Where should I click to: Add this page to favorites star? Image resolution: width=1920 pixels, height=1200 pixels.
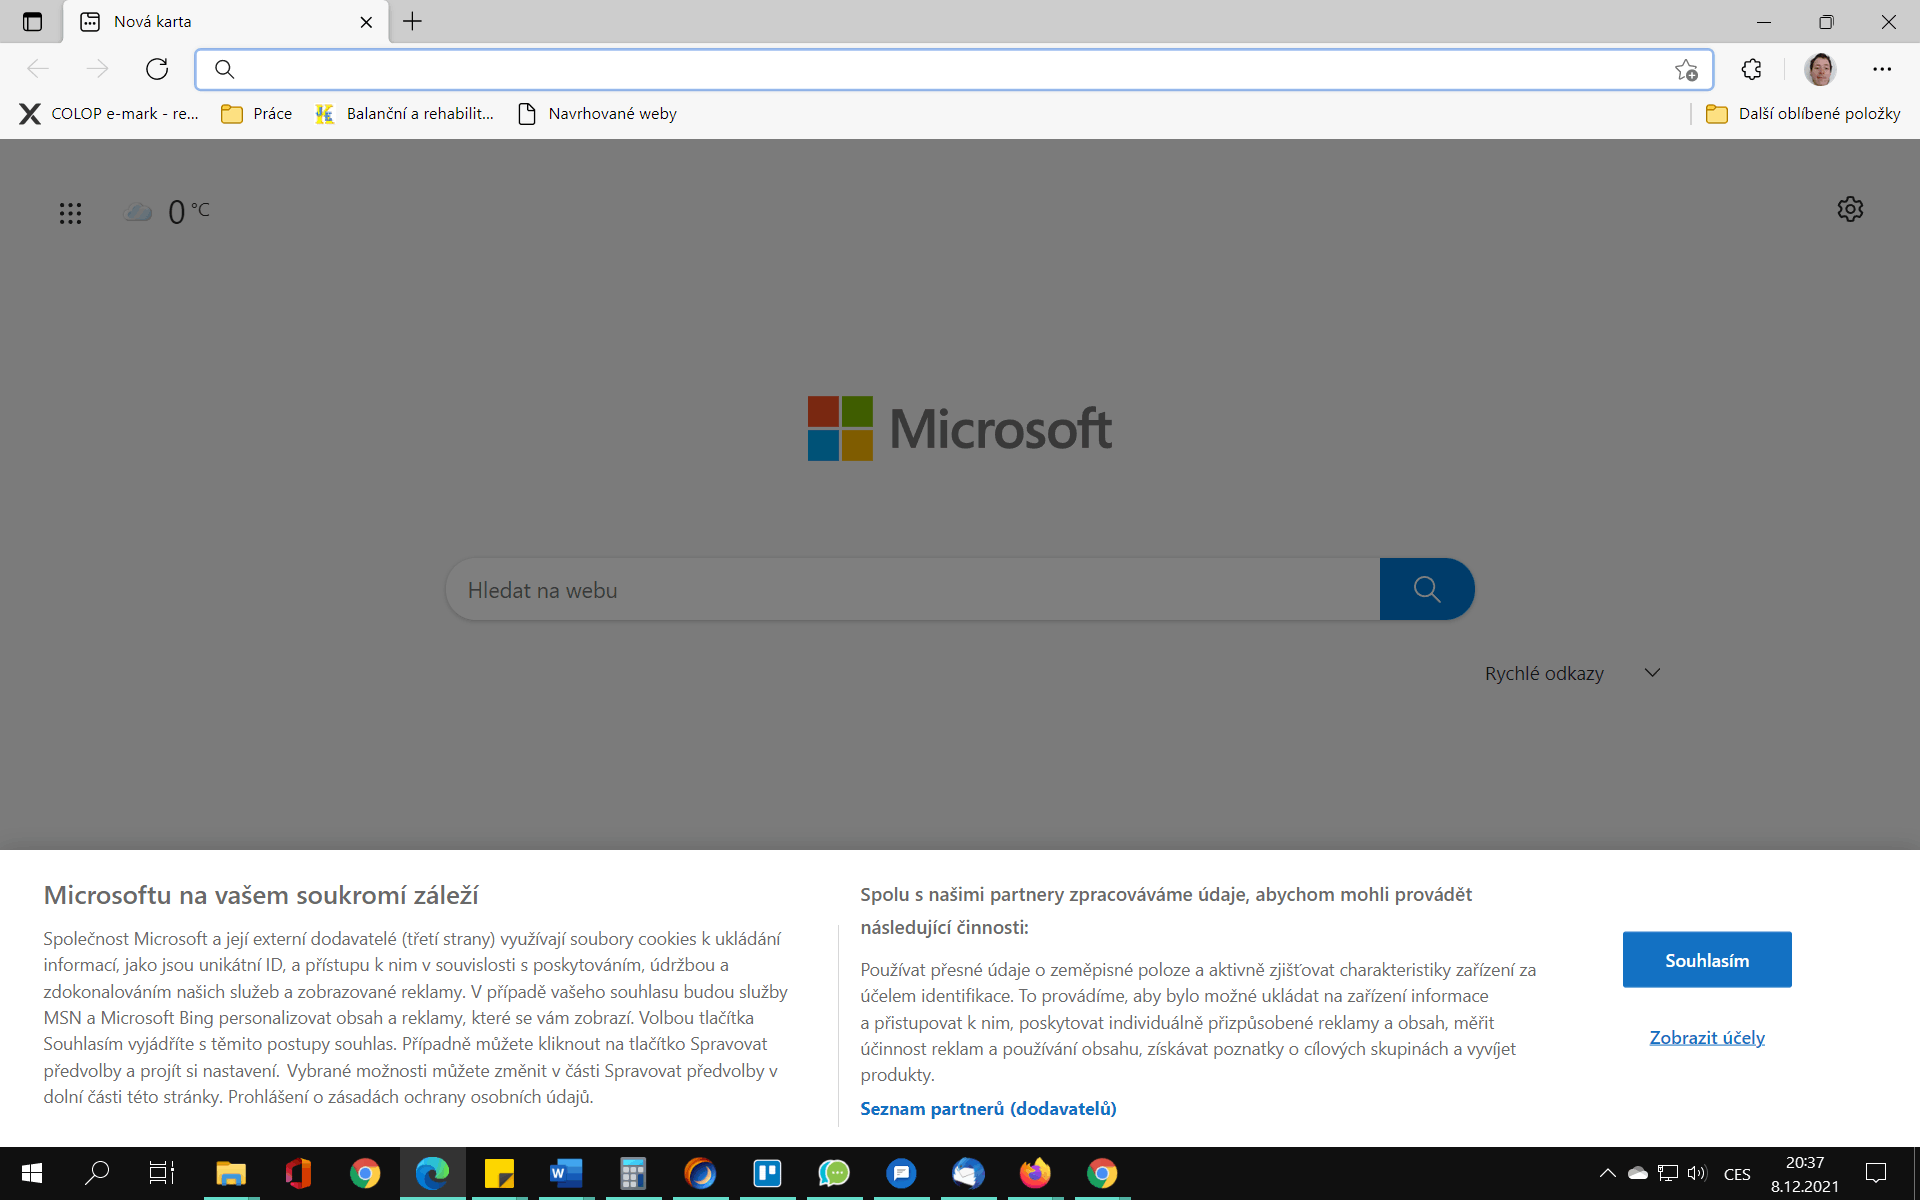pos(1686,70)
